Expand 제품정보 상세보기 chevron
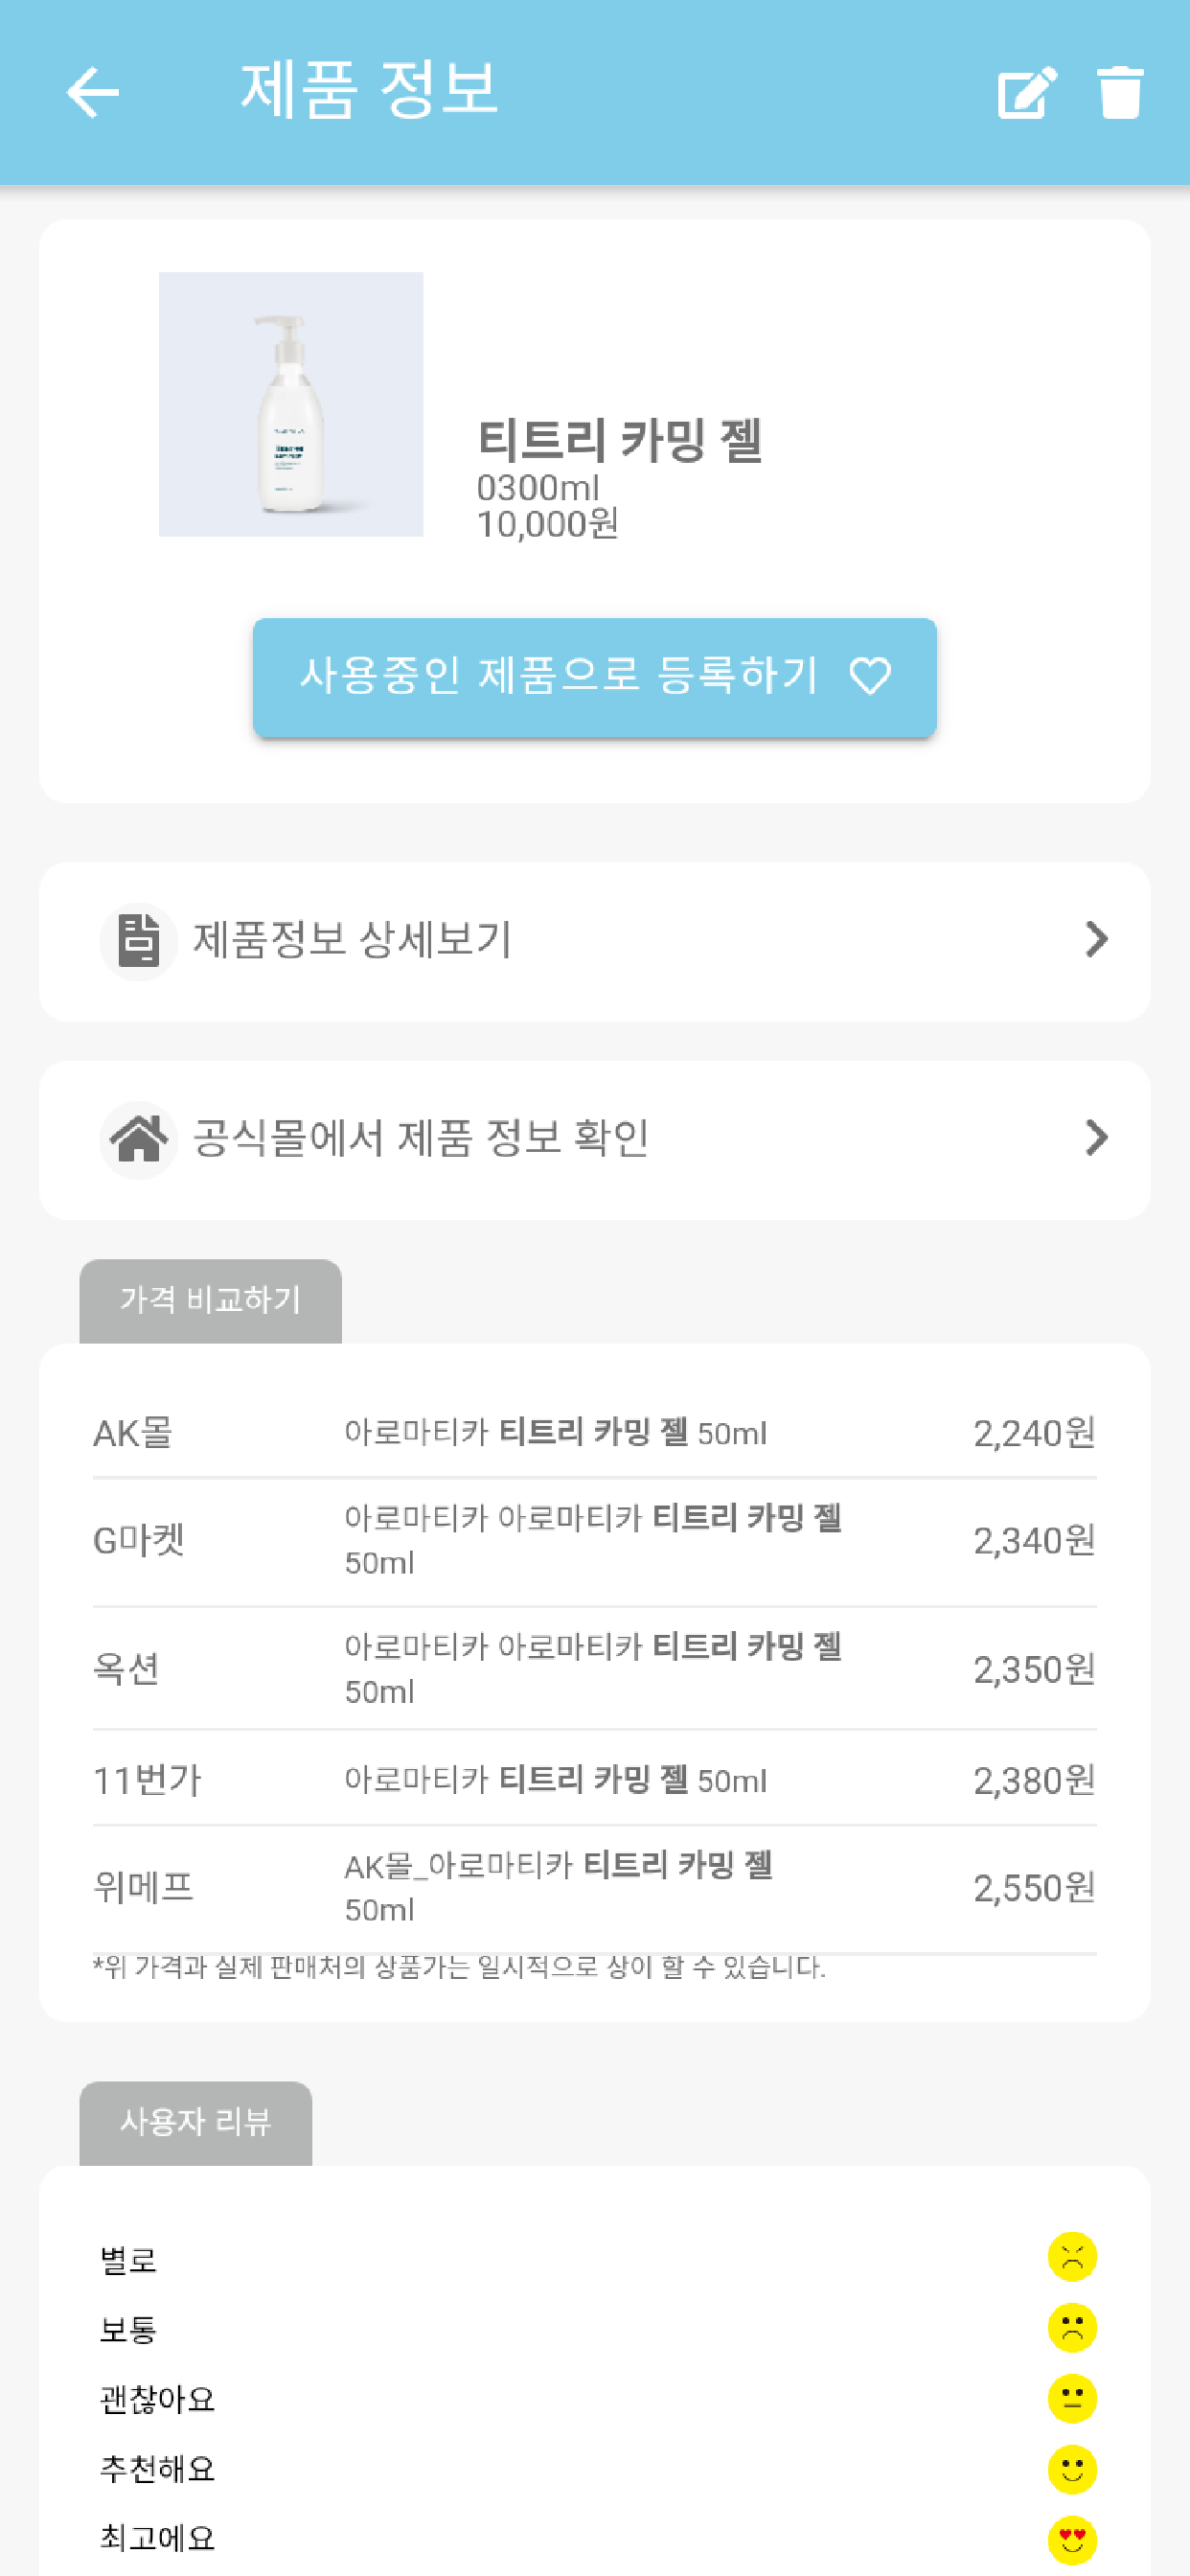 pyautogui.click(x=1097, y=939)
